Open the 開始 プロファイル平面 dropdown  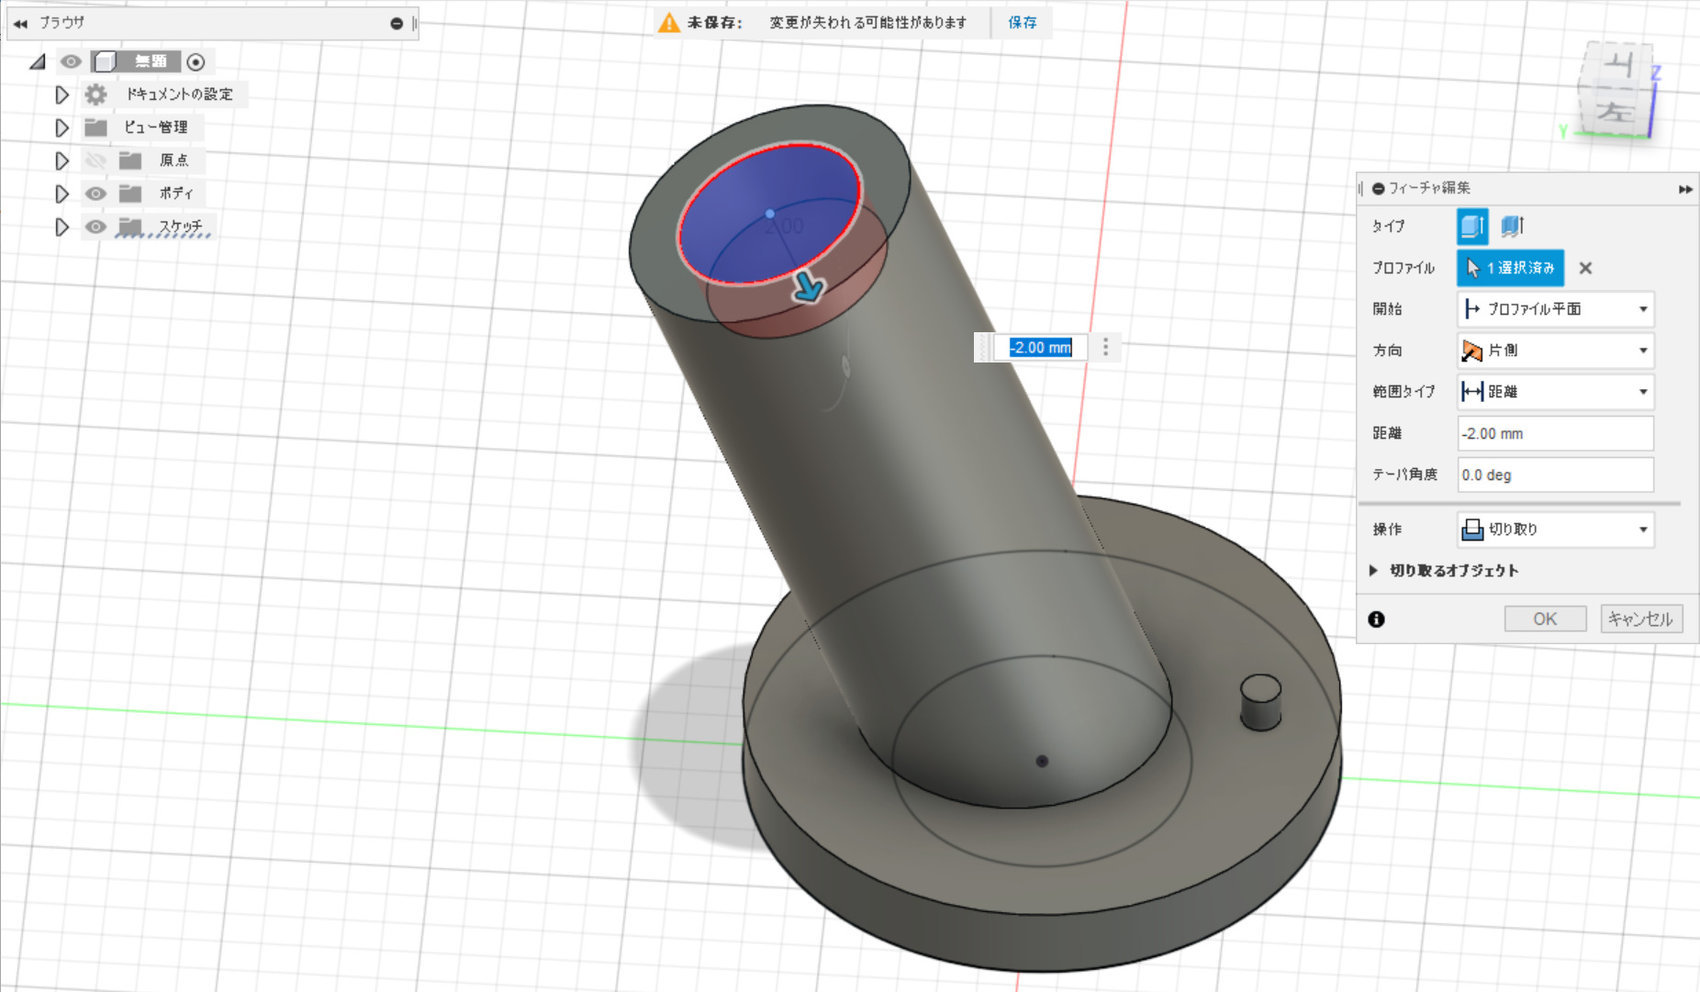(x=1555, y=309)
